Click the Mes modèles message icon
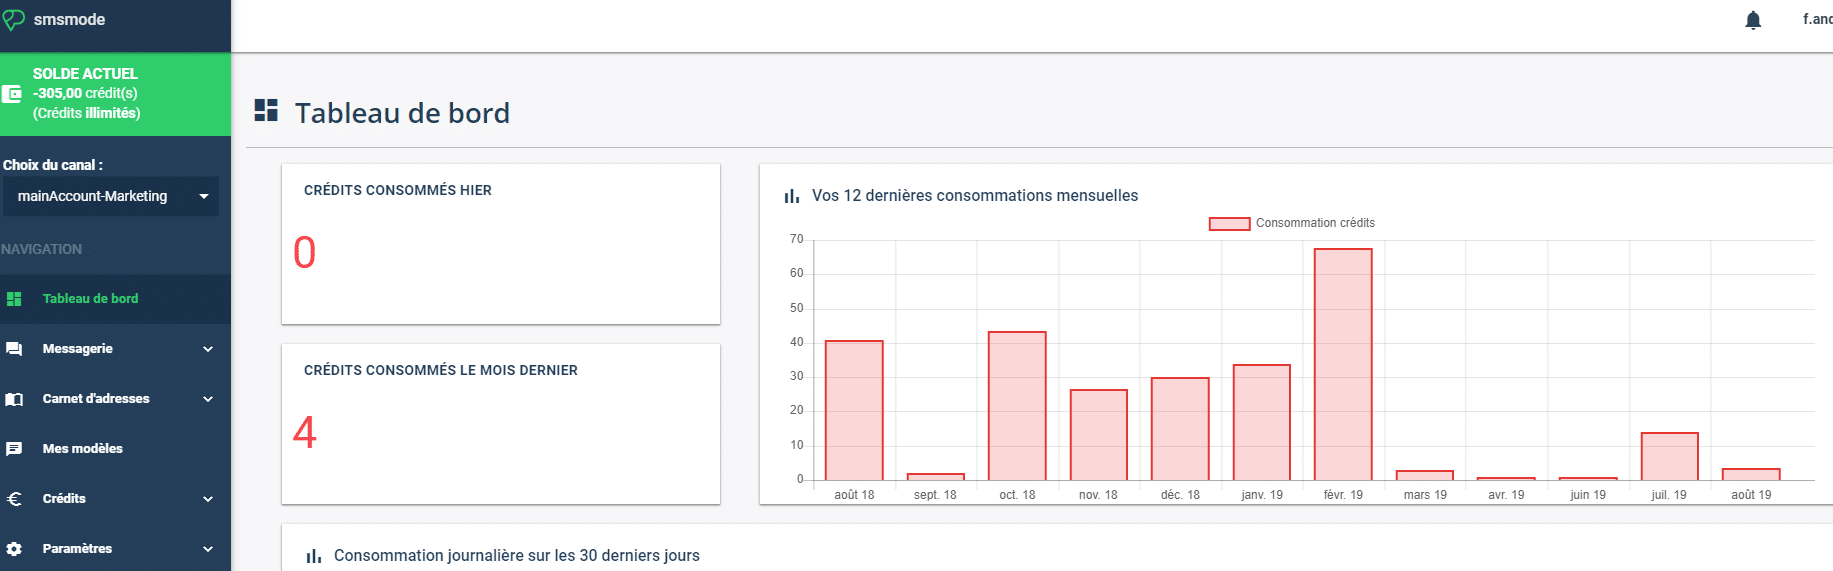Screen dimensions: 1833x571 coord(14,449)
